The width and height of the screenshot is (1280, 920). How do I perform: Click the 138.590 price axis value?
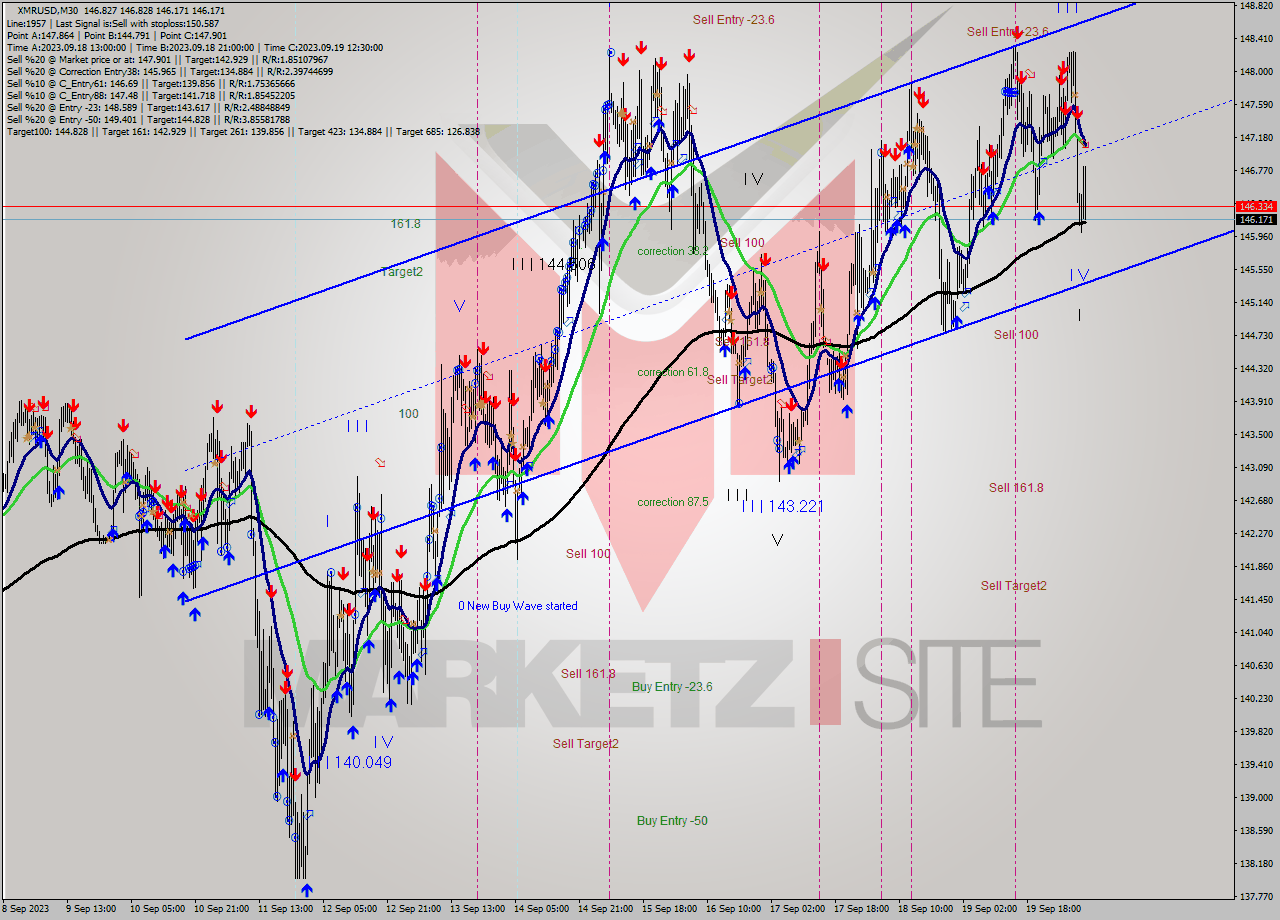pyautogui.click(x=1256, y=831)
